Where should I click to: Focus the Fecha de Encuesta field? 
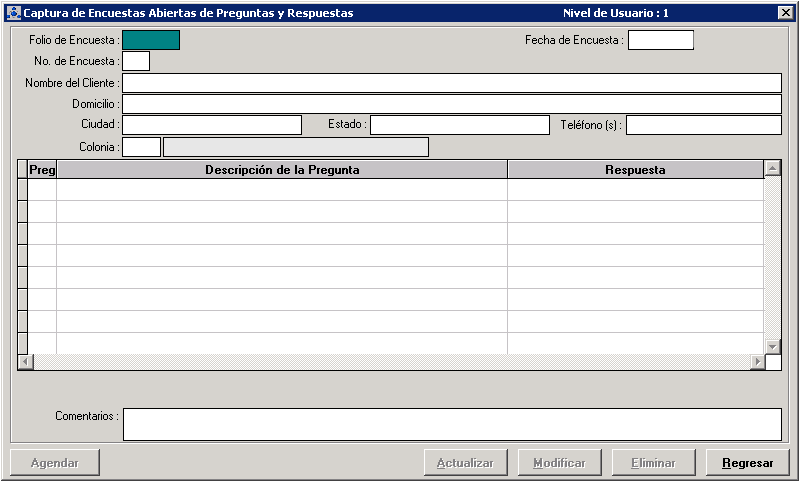click(660, 40)
